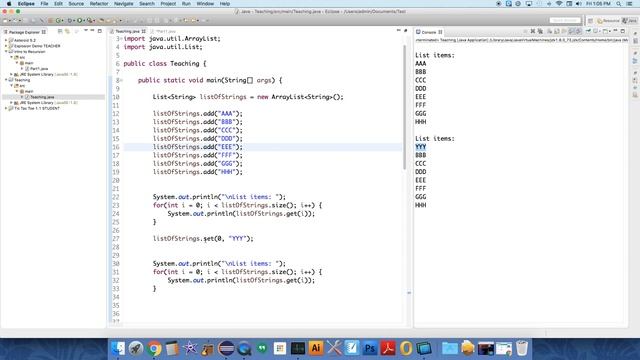The image size is (640, 360).
Task: Collapse the Intro to Recursion project
Action: (x=6, y=52)
